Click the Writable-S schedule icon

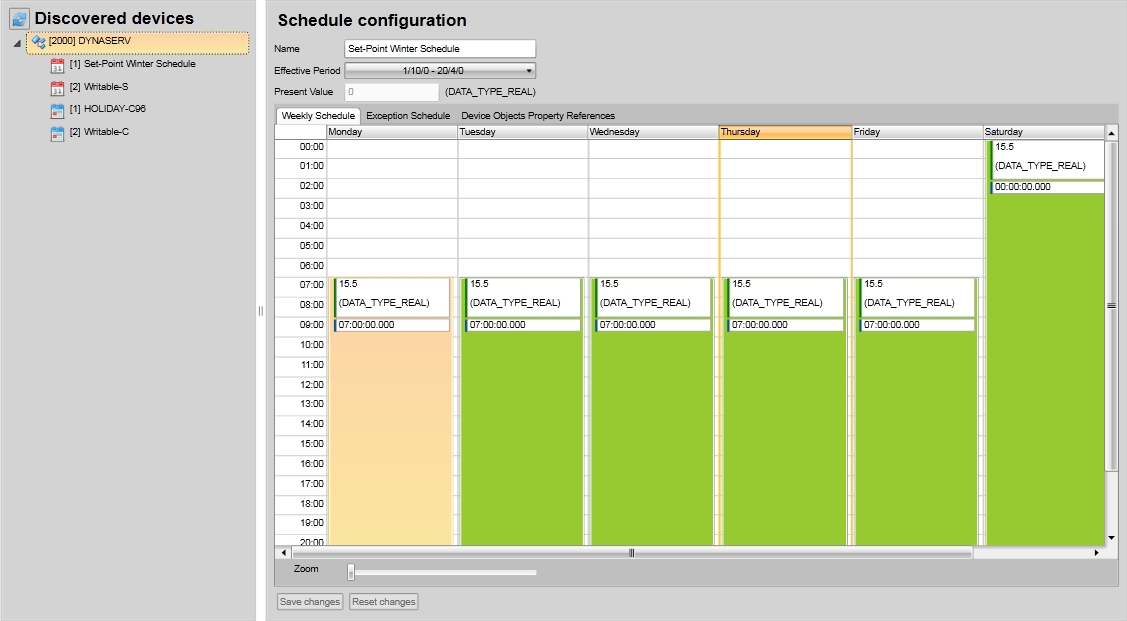point(57,88)
